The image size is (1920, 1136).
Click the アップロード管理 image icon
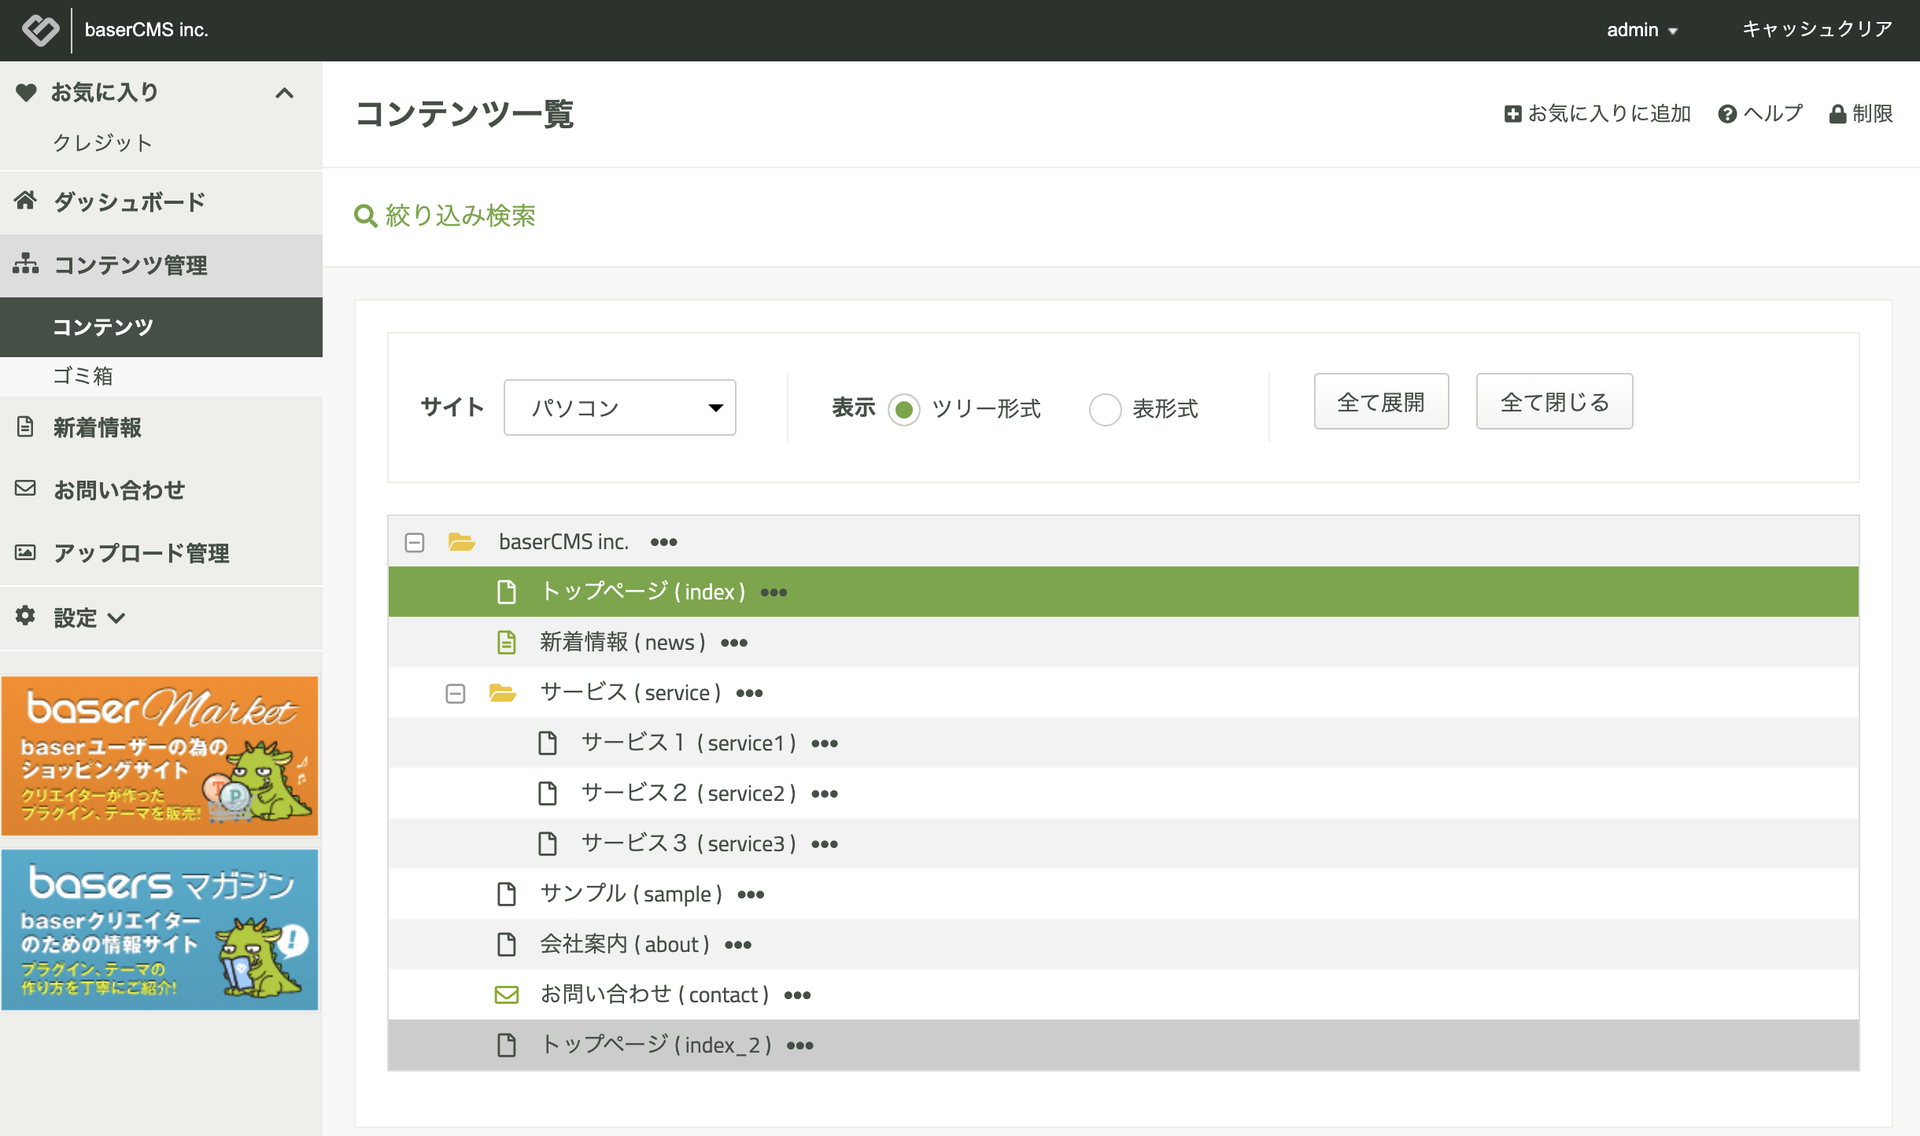26,553
